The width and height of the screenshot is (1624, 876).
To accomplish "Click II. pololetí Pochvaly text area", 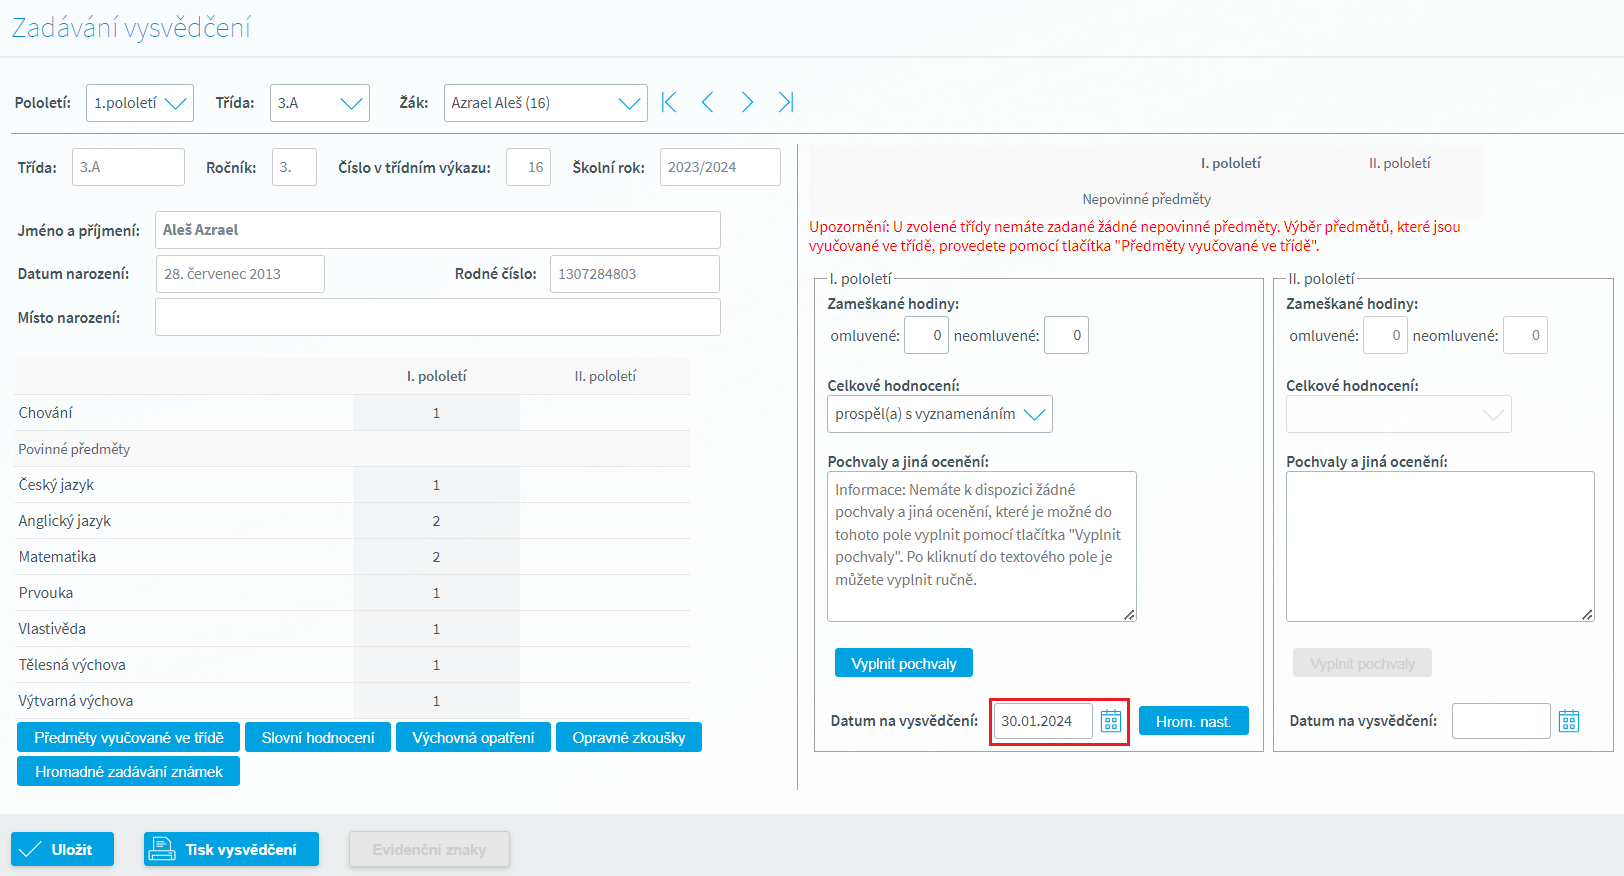I will [x=1440, y=546].
